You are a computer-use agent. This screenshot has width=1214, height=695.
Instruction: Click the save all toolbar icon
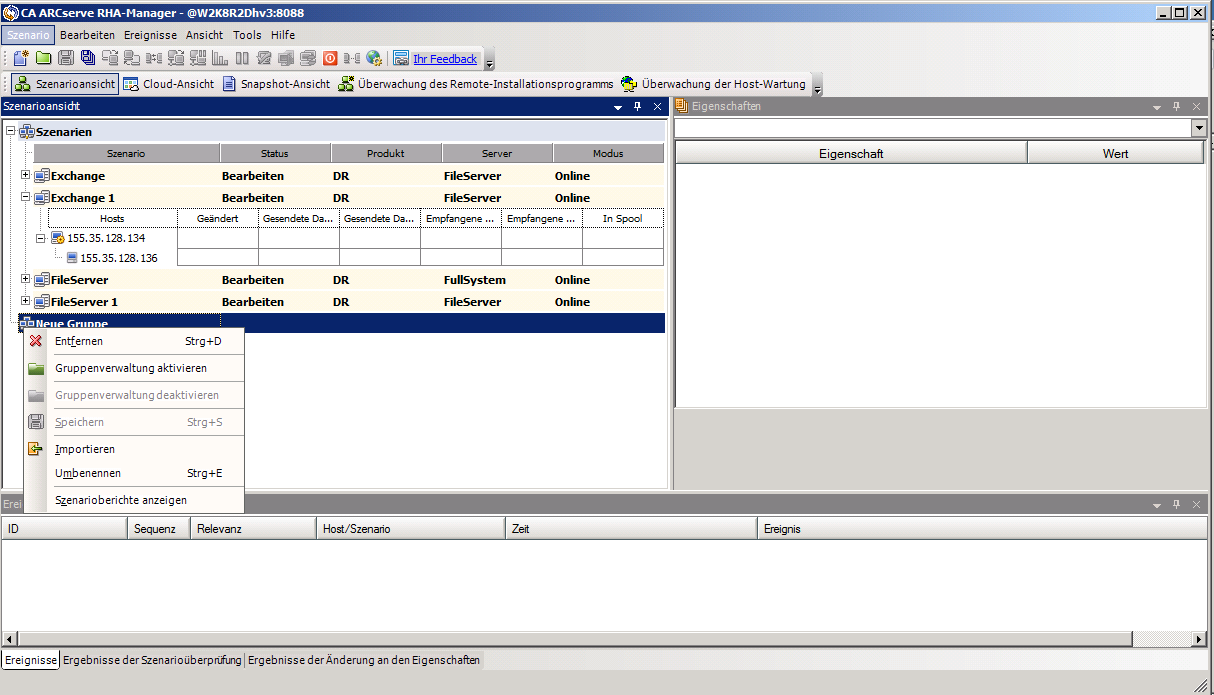(x=88, y=58)
